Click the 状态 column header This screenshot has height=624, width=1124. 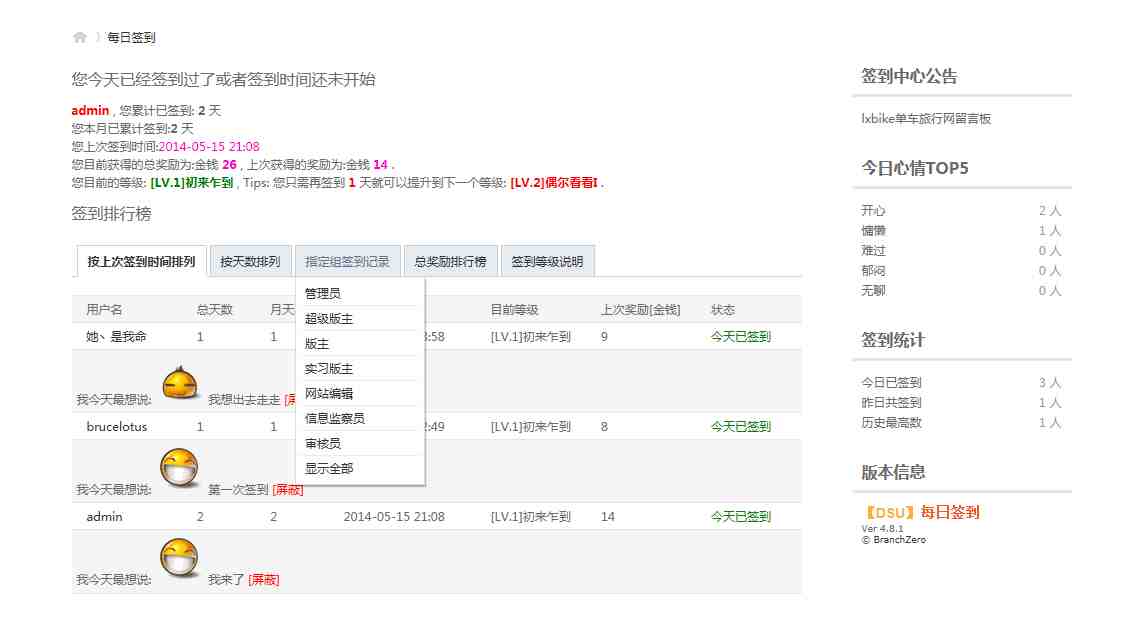tap(723, 310)
